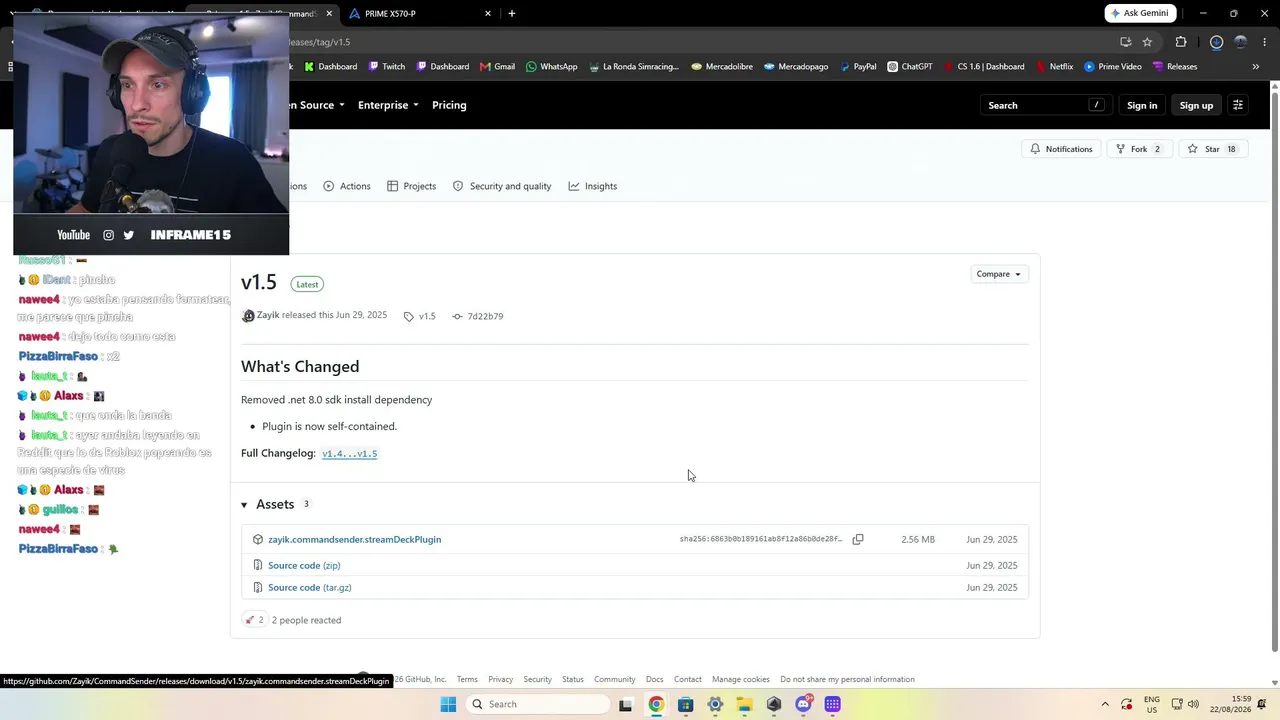
Task: Open the Chrome extensions puzzle icon
Action: (x=1181, y=42)
